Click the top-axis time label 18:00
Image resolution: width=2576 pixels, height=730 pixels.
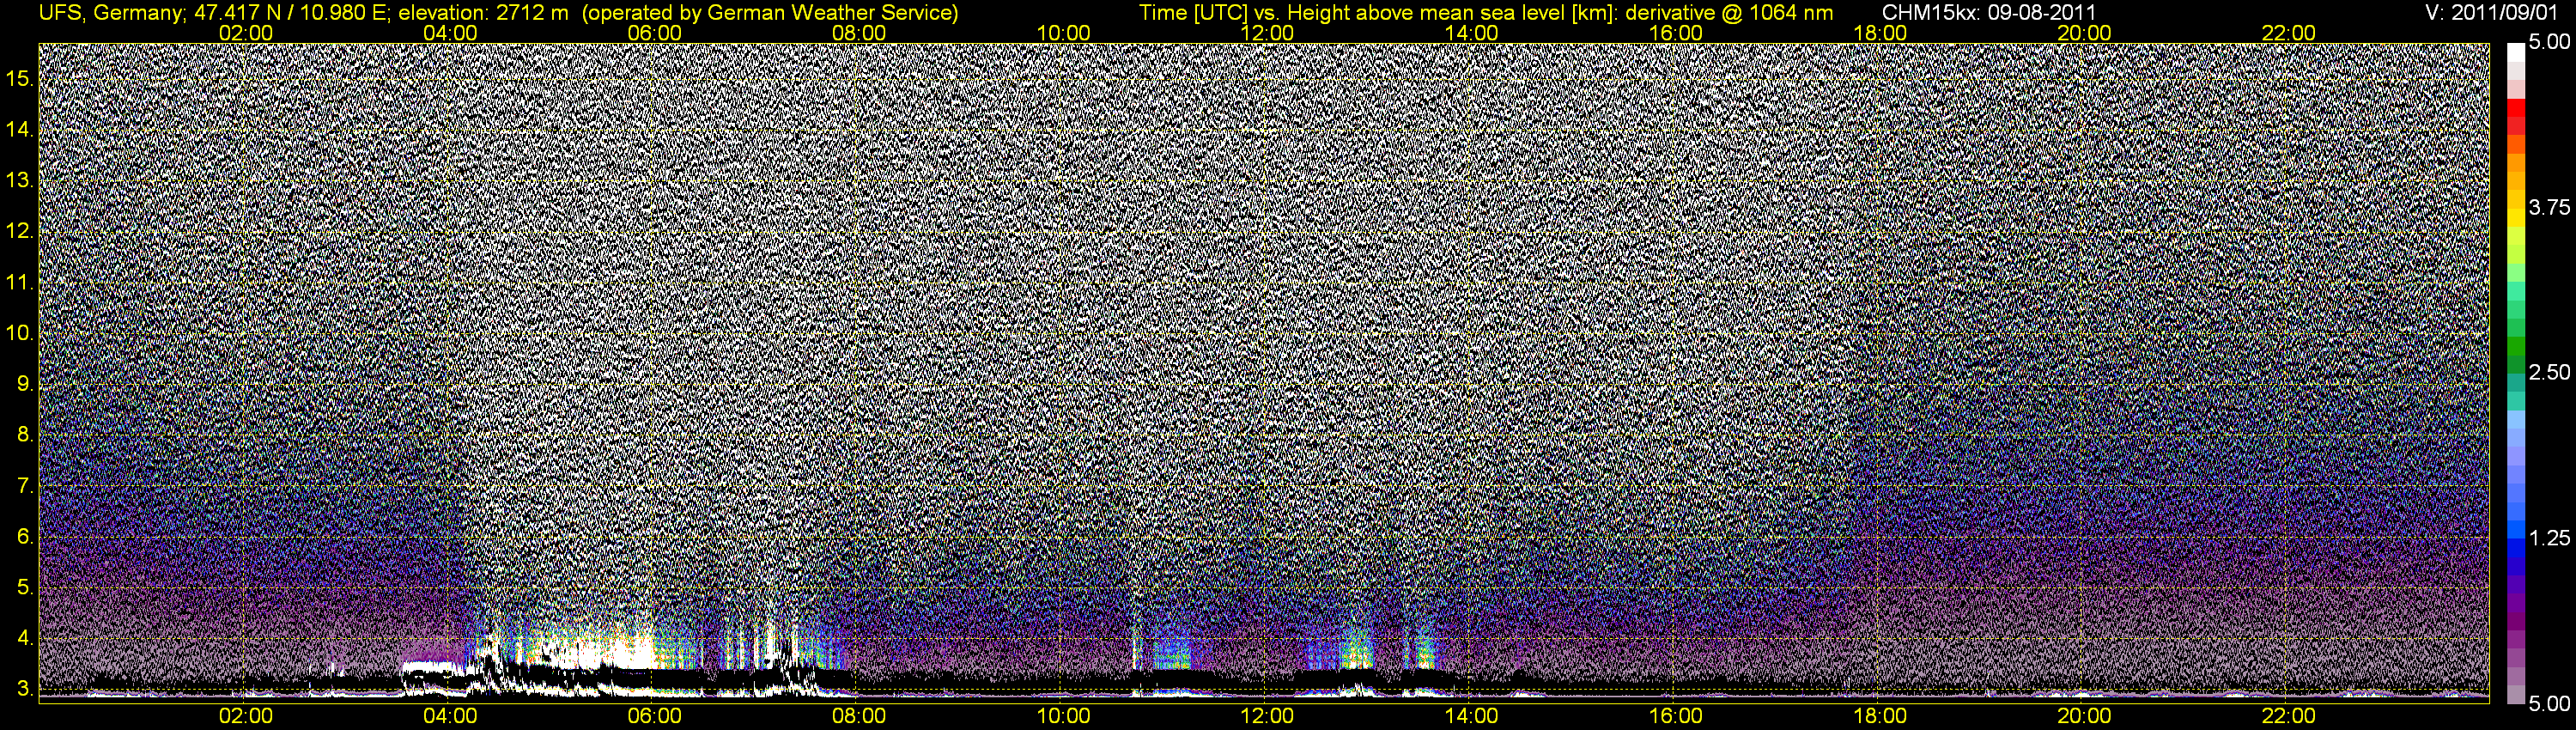coord(1880,33)
